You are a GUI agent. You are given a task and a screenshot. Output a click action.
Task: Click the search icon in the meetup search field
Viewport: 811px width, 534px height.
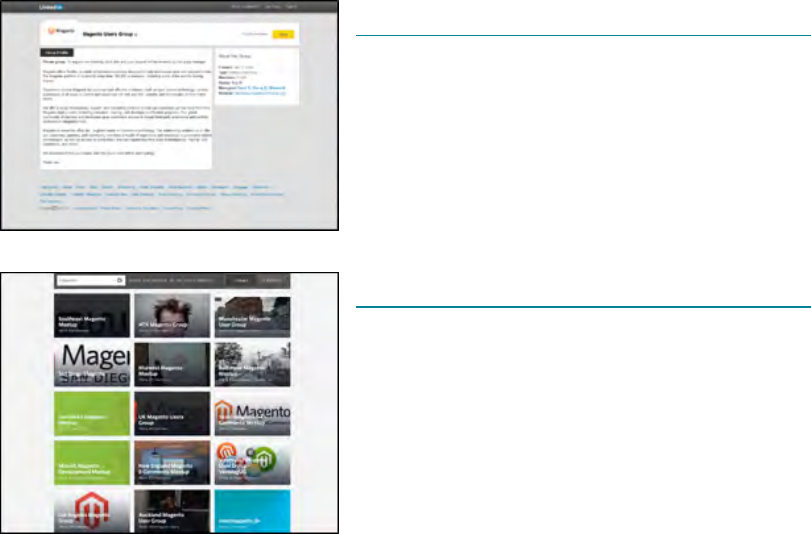click(119, 280)
